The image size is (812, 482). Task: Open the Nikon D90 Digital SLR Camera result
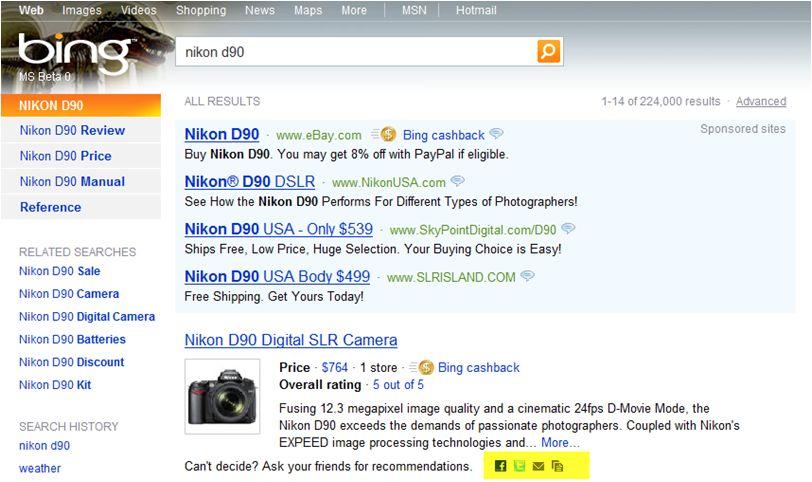coord(291,340)
